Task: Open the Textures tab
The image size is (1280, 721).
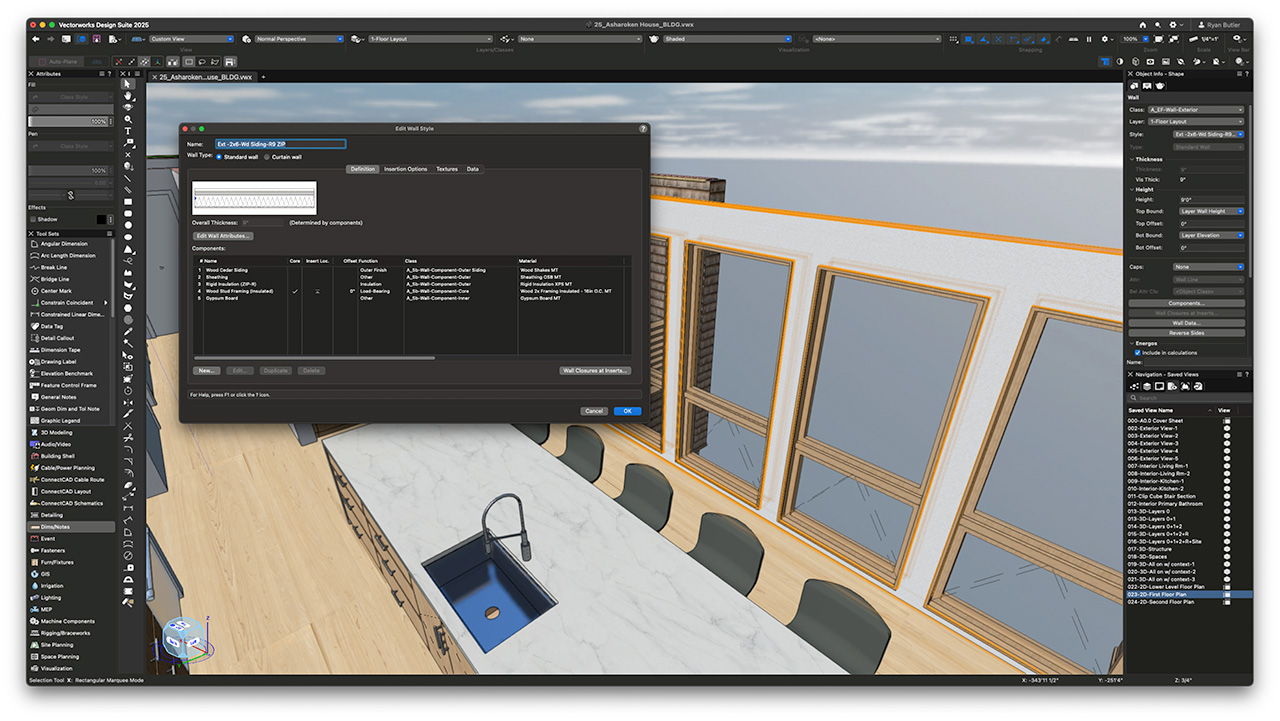Action: point(447,169)
